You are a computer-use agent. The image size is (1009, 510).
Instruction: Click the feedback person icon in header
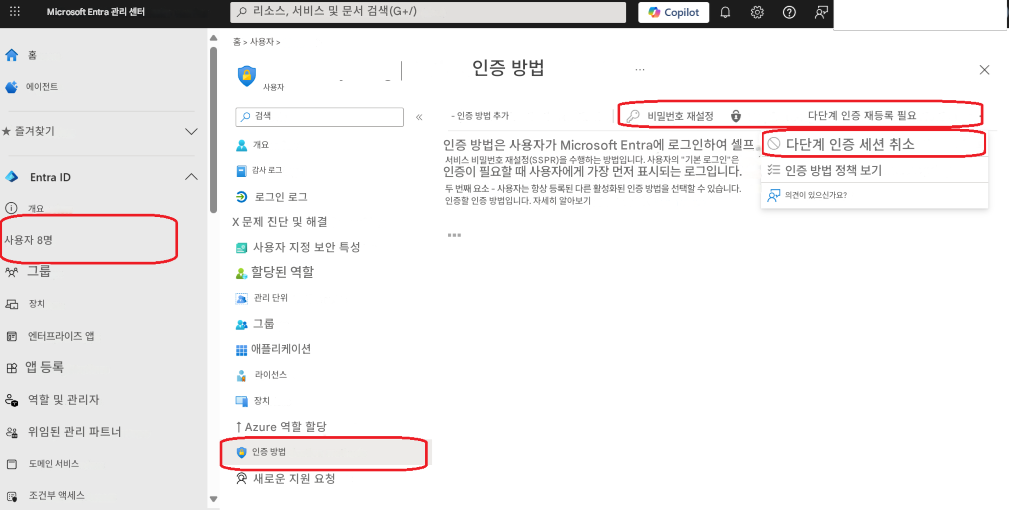point(821,12)
